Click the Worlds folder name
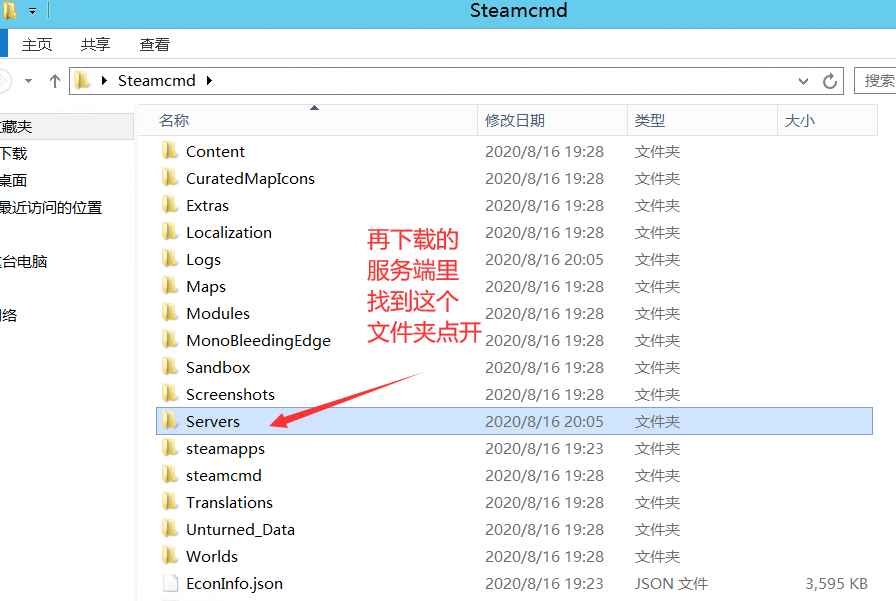 coord(211,556)
